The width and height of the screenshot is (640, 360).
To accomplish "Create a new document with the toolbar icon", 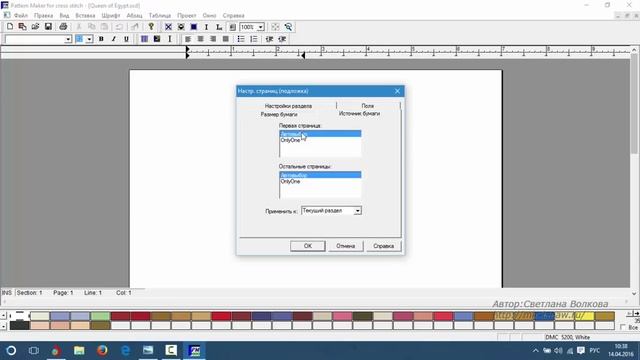I will 10,27.
